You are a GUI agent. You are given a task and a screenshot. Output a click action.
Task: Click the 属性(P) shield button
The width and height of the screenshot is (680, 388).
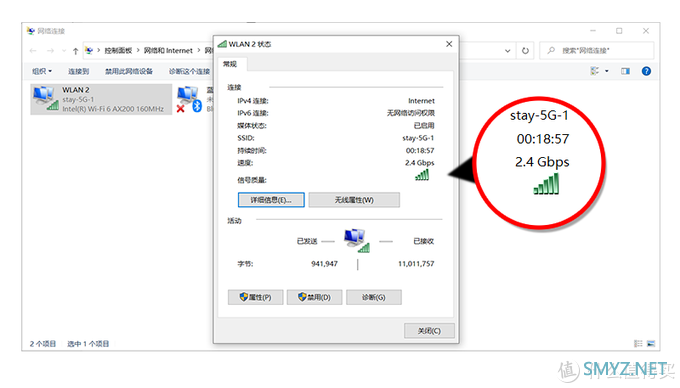[255, 297]
